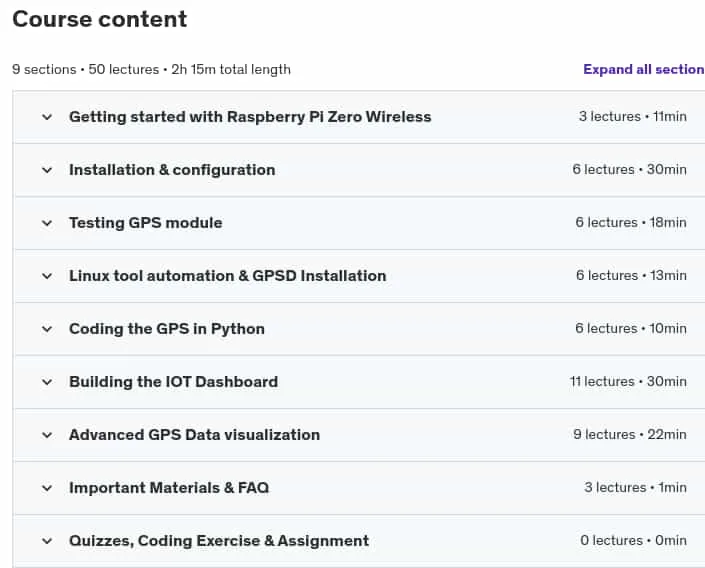Click the 0 lectures • 0min label
This screenshot has height=568, width=705.
tap(634, 541)
